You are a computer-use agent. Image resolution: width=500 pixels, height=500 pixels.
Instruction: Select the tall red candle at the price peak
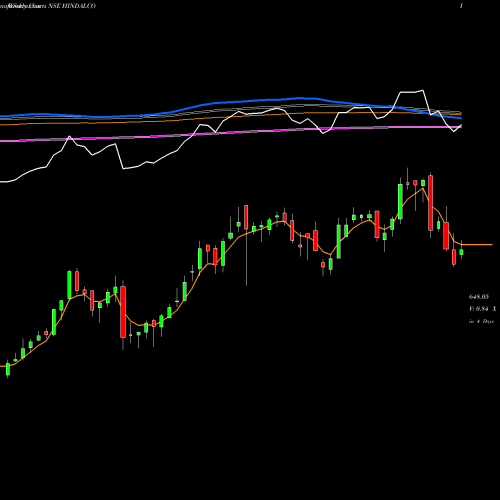[x=431, y=203]
